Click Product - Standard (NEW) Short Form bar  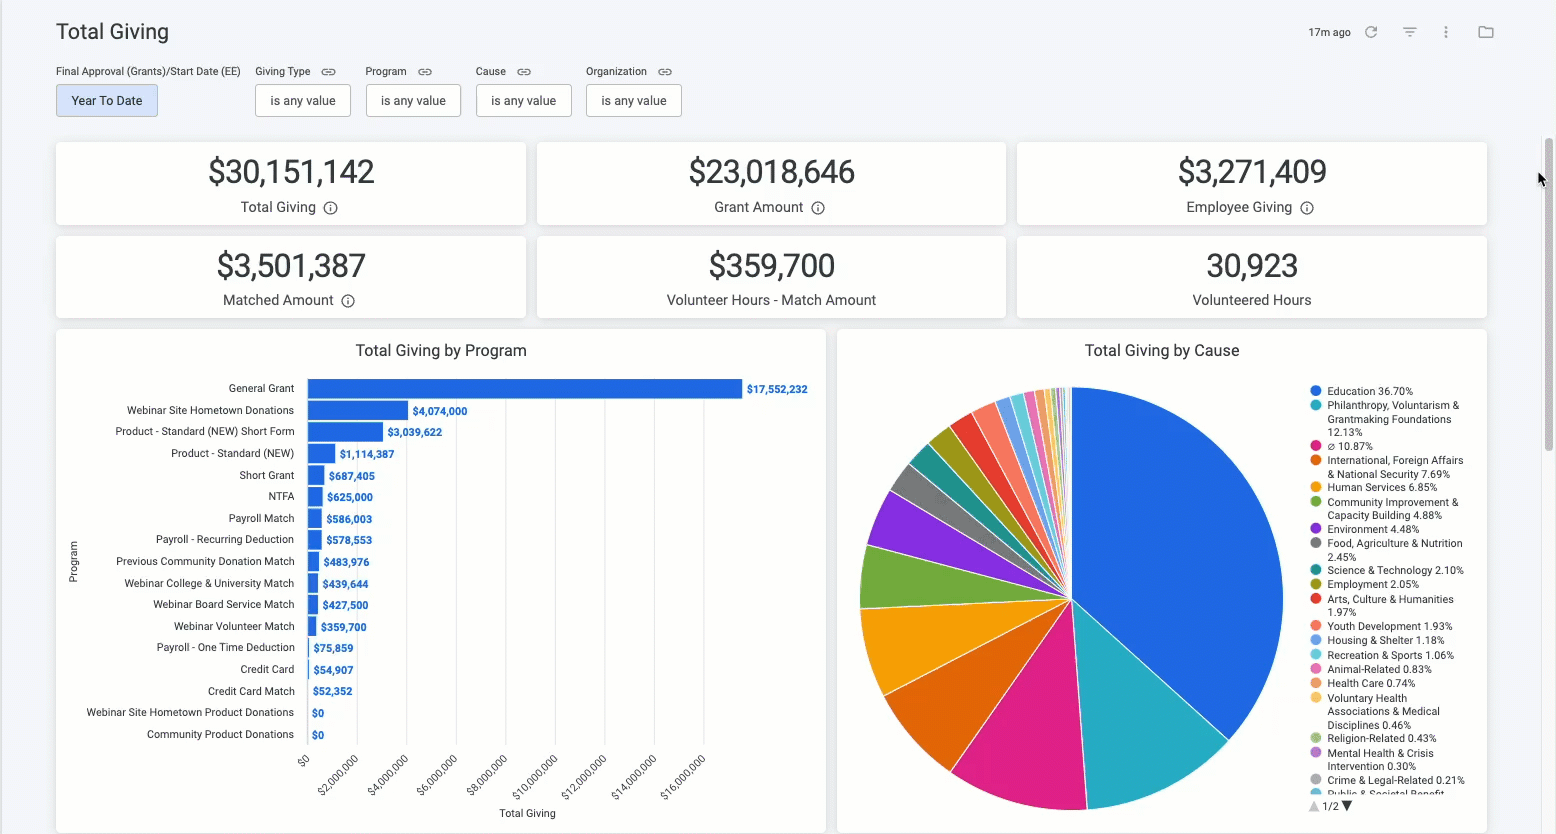(x=345, y=432)
